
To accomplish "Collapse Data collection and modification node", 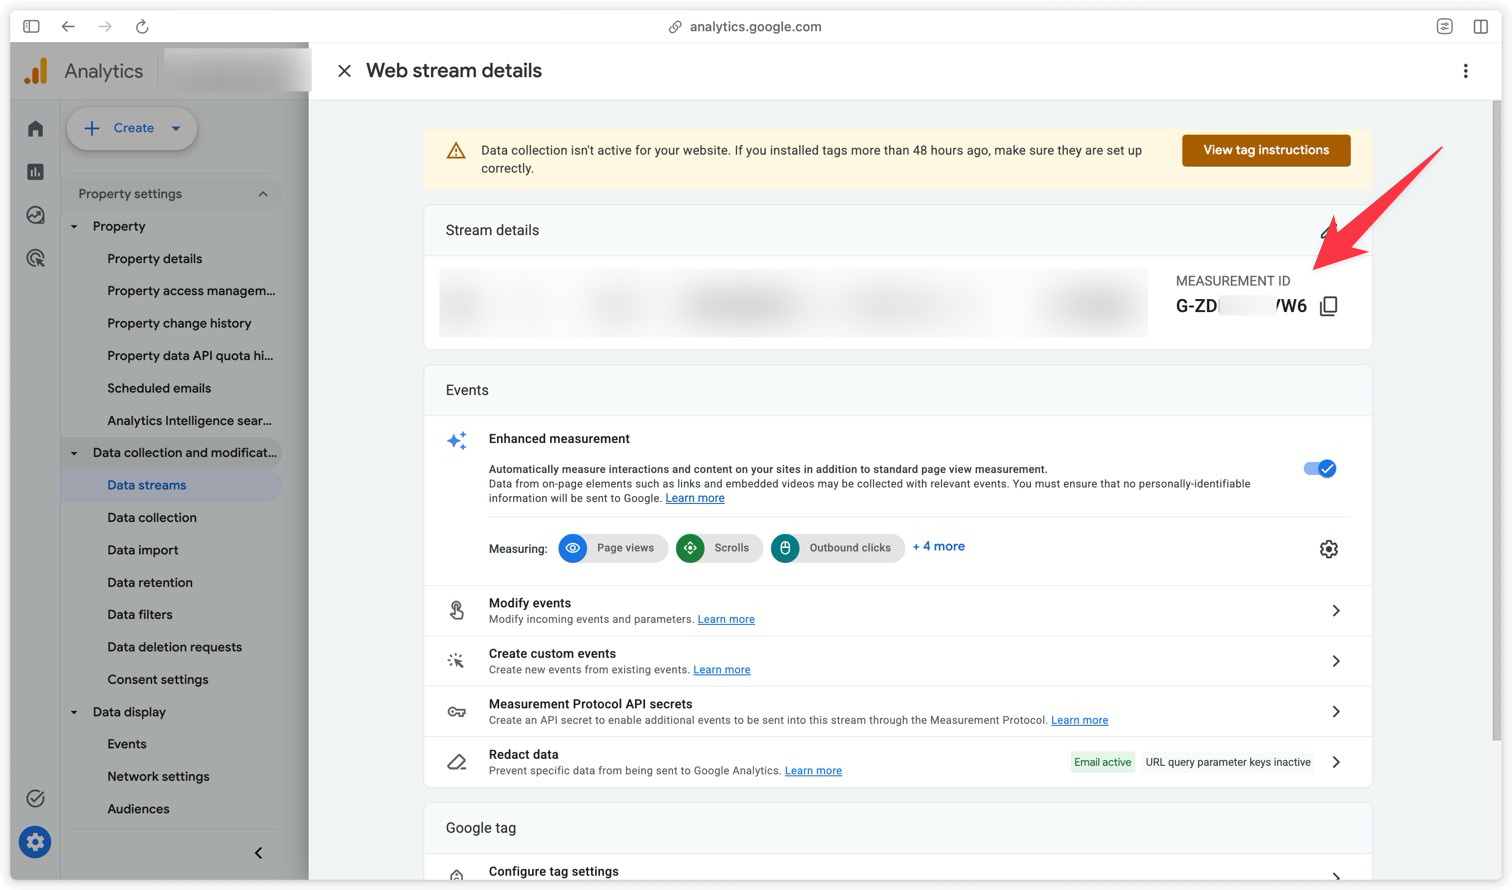I will (x=74, y=453).
